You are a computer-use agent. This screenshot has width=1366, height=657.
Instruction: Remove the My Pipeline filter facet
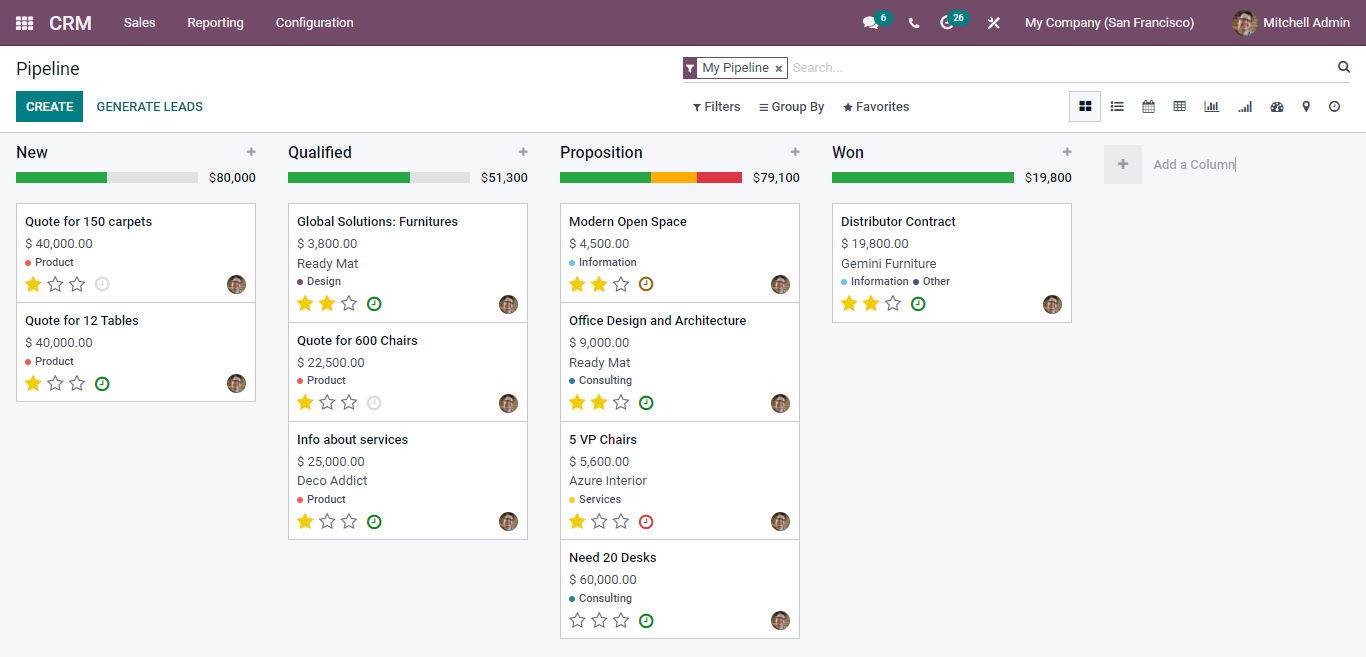[778, 69]
